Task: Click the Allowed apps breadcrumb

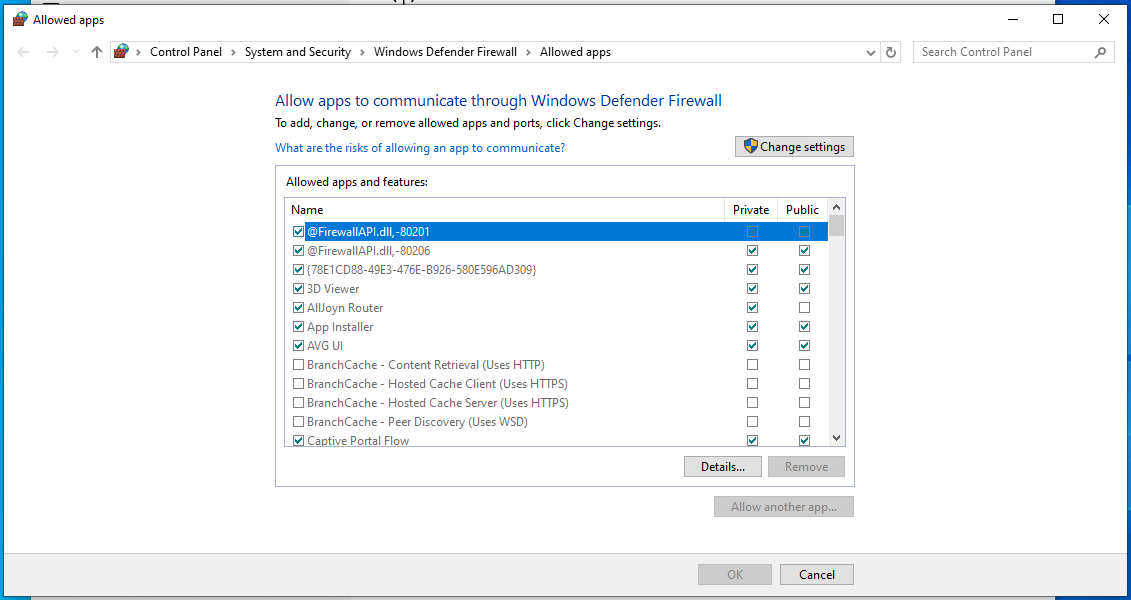Action: coord(576,52)
